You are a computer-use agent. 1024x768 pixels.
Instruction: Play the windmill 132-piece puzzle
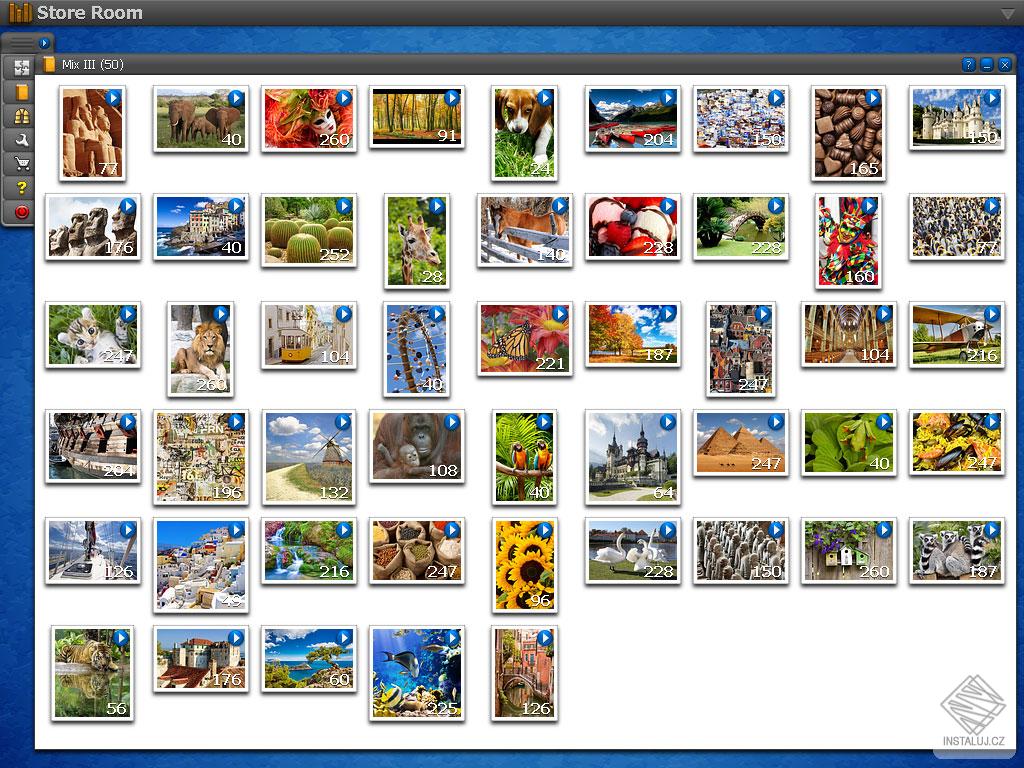coord(343,423)
